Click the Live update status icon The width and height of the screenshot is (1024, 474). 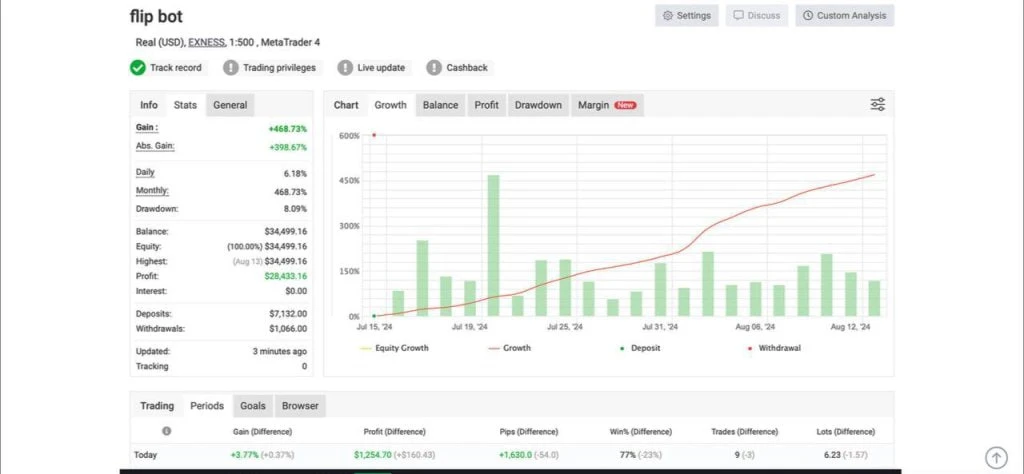click(x=345, y=68)
